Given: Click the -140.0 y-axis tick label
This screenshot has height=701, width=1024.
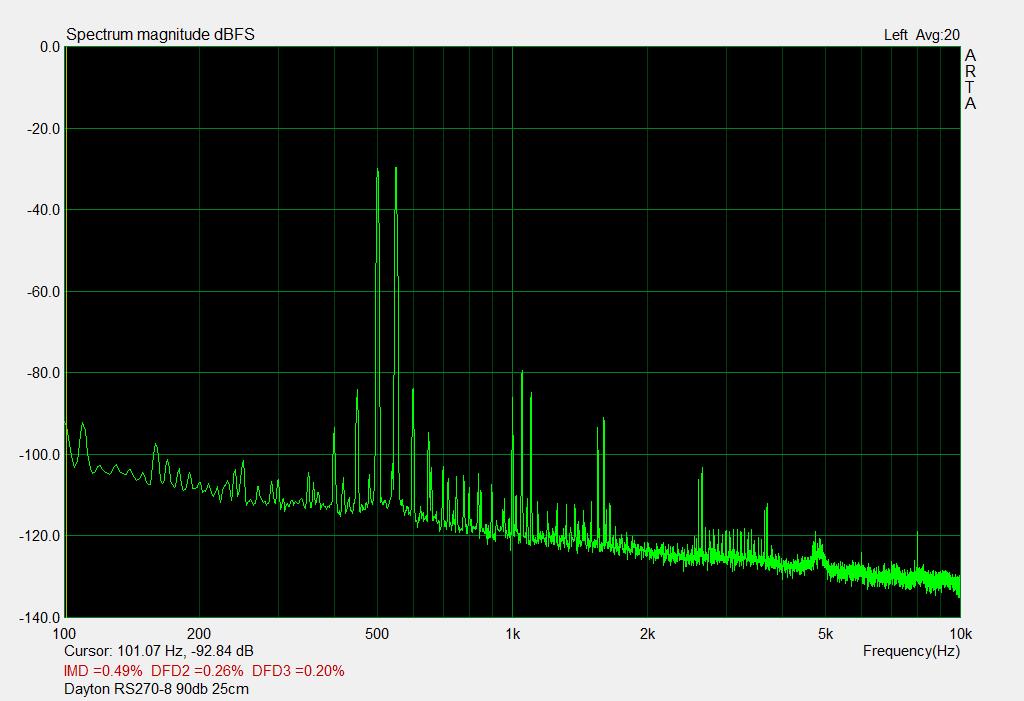Looking at the screenshot, I should 39,618.
